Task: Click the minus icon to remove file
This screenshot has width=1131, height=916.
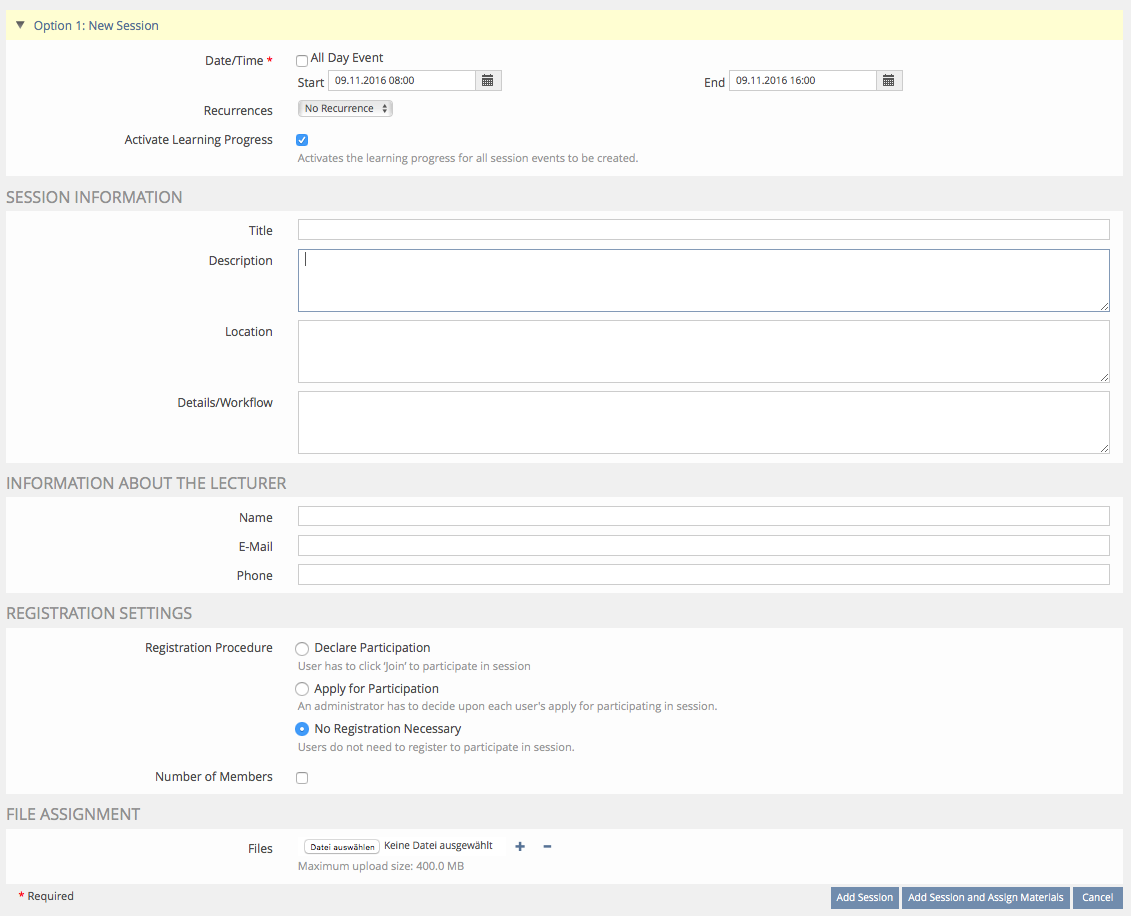Action: [547, 847]
